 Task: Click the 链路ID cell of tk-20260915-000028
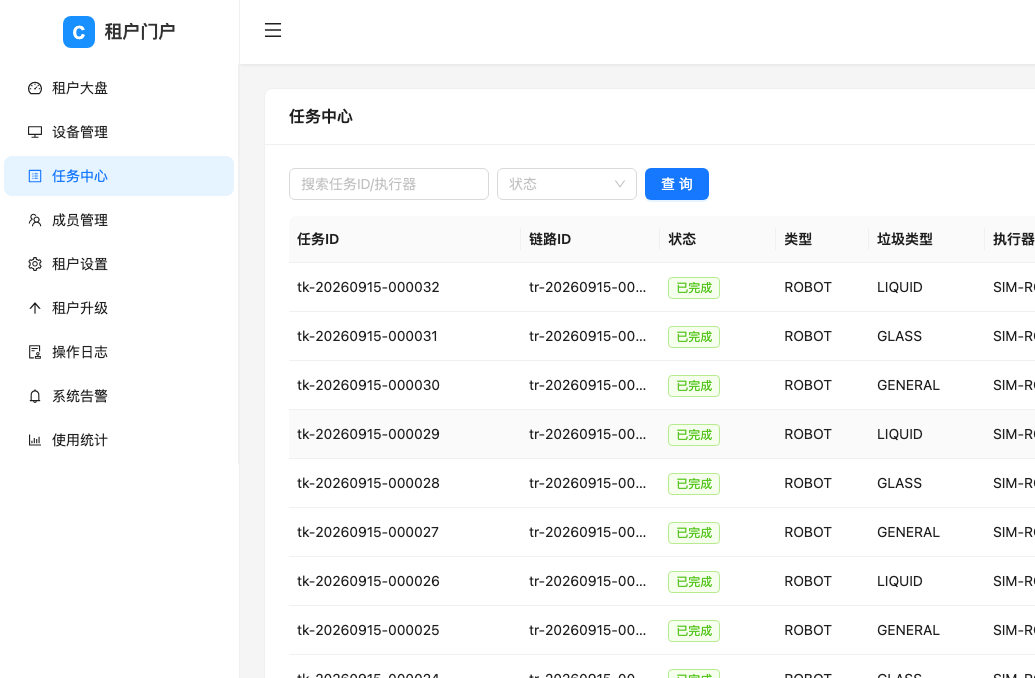tap(587, 483)
